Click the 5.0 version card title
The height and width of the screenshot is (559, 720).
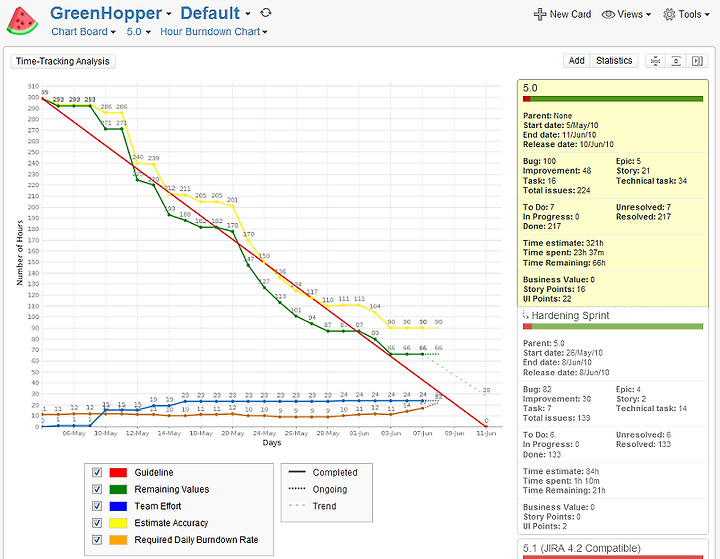(x=530, y=88)
